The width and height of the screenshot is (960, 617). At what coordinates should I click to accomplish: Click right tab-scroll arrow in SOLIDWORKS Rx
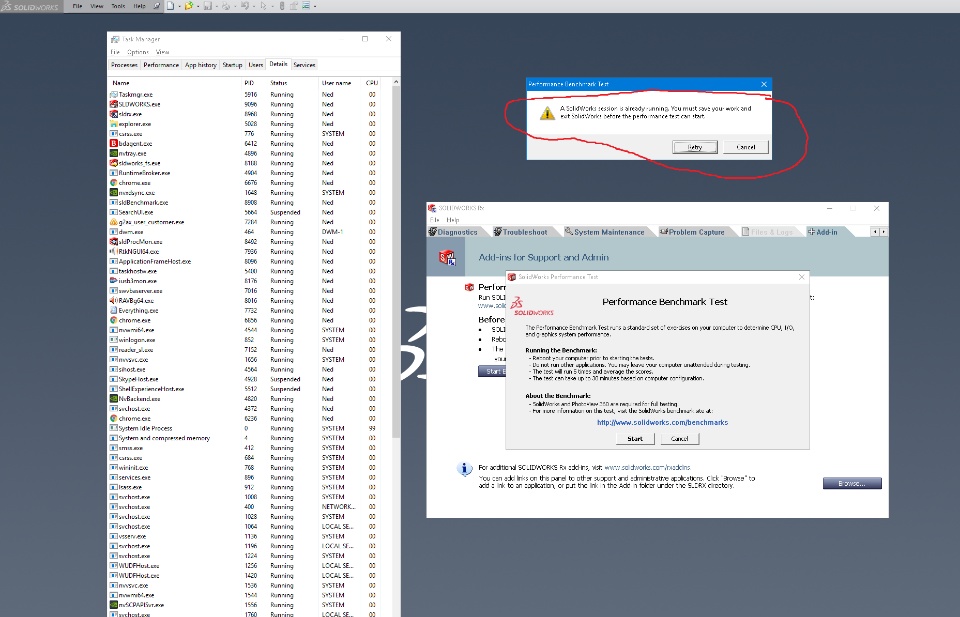[883, 232]
